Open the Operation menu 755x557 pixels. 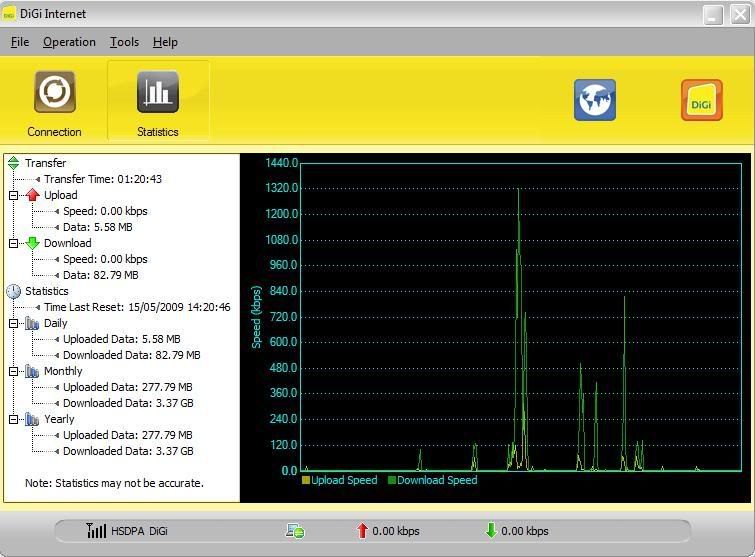click(x=69, y=42)
